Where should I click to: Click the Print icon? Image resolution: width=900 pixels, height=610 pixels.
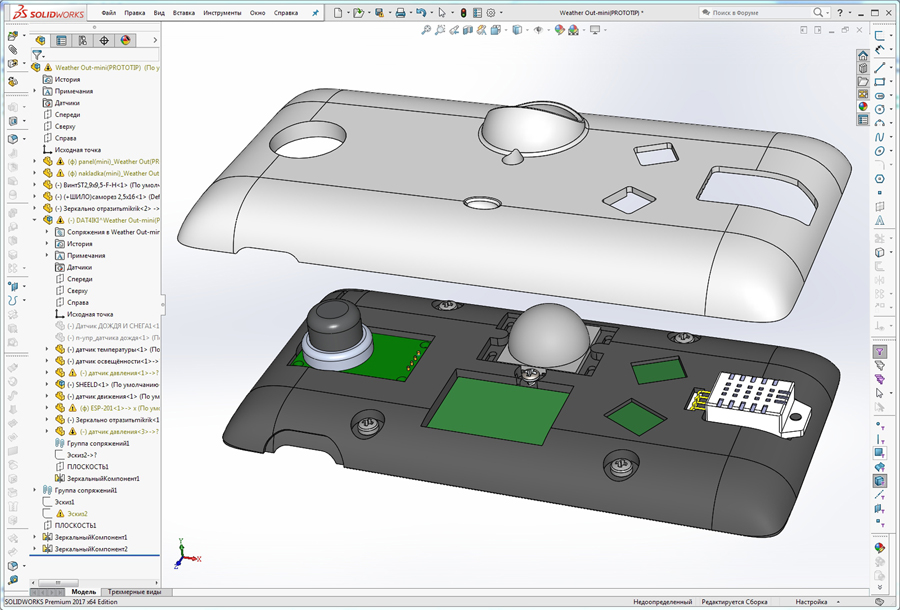[x=400, y=12]
